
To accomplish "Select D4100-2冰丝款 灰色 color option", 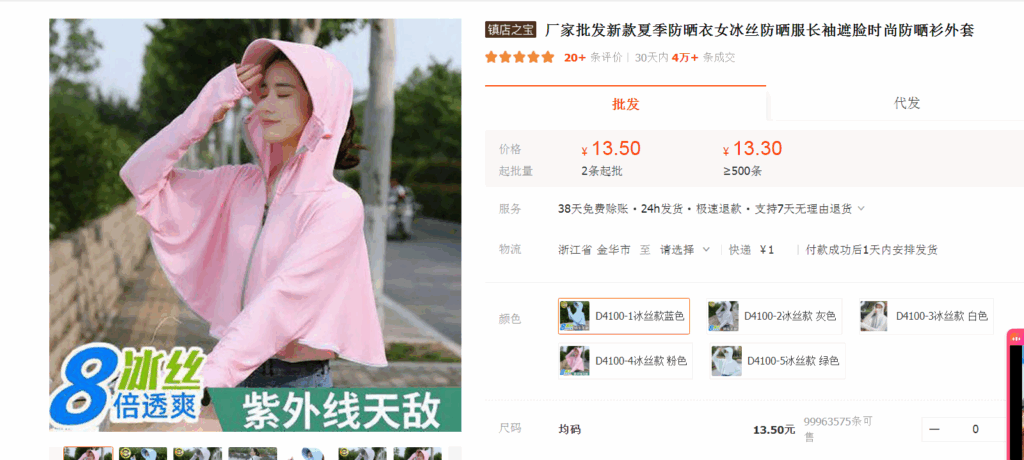I will tap(774, 316).
